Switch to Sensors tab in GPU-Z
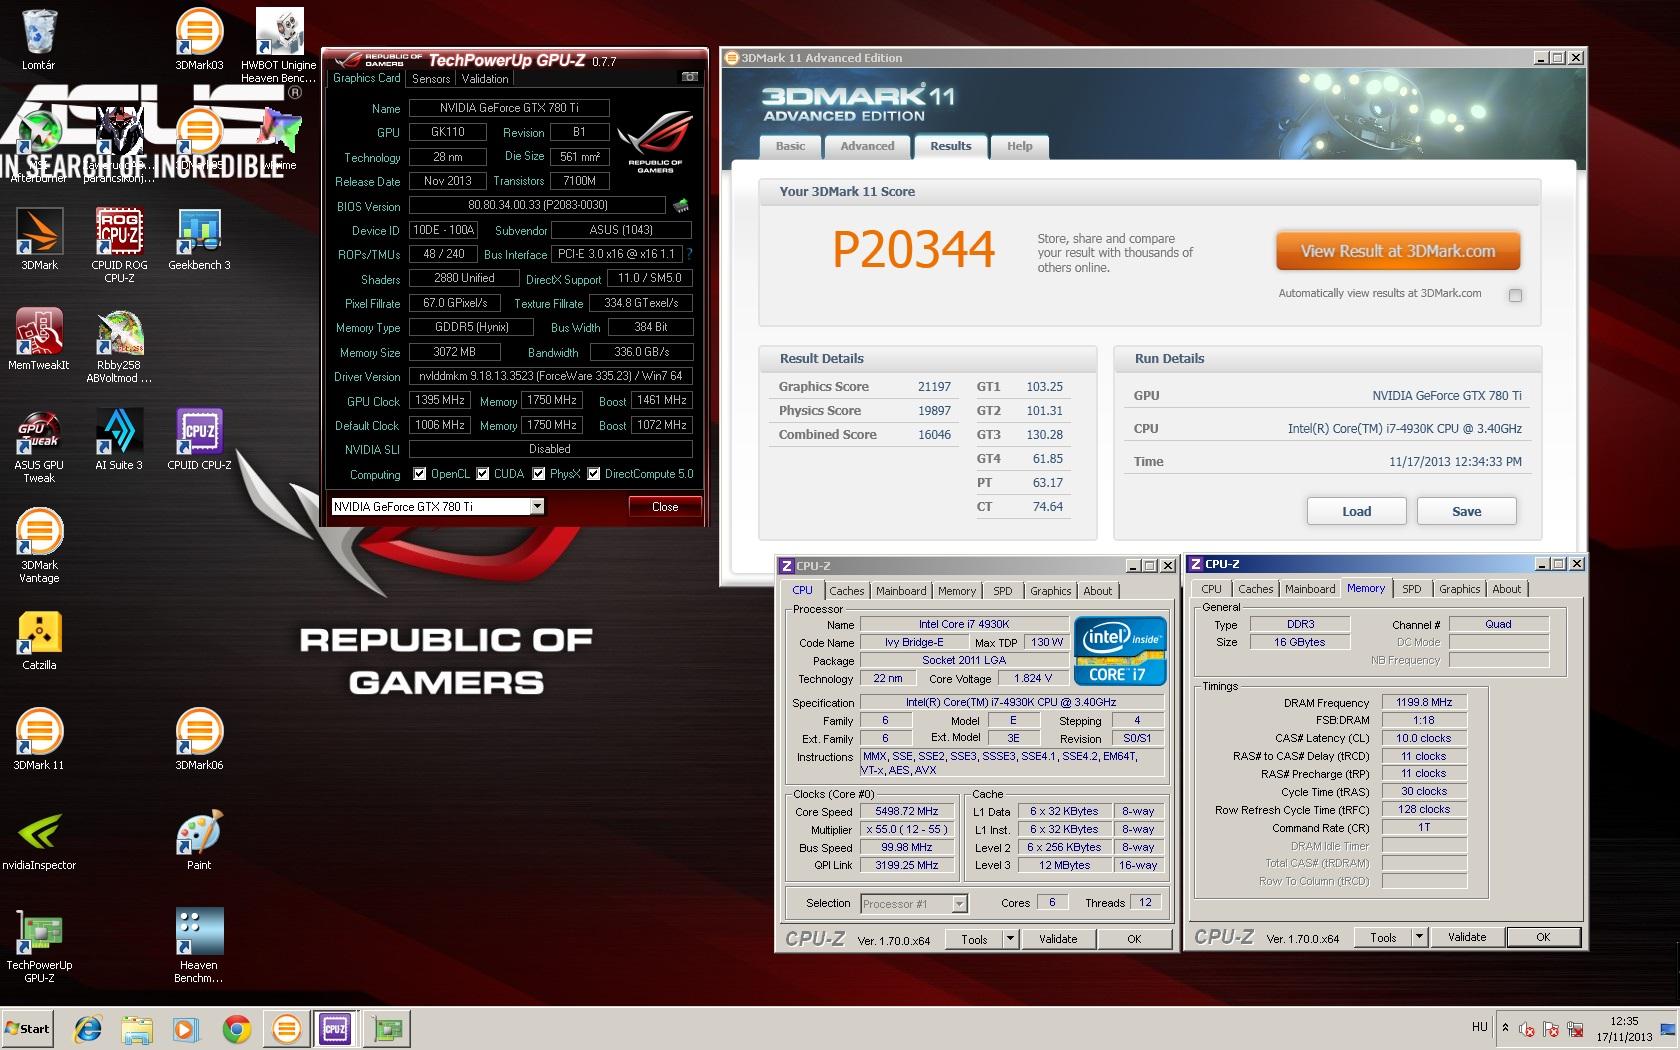The image size is (1680, 1050). pyautogui.click(x=431, y=78)
